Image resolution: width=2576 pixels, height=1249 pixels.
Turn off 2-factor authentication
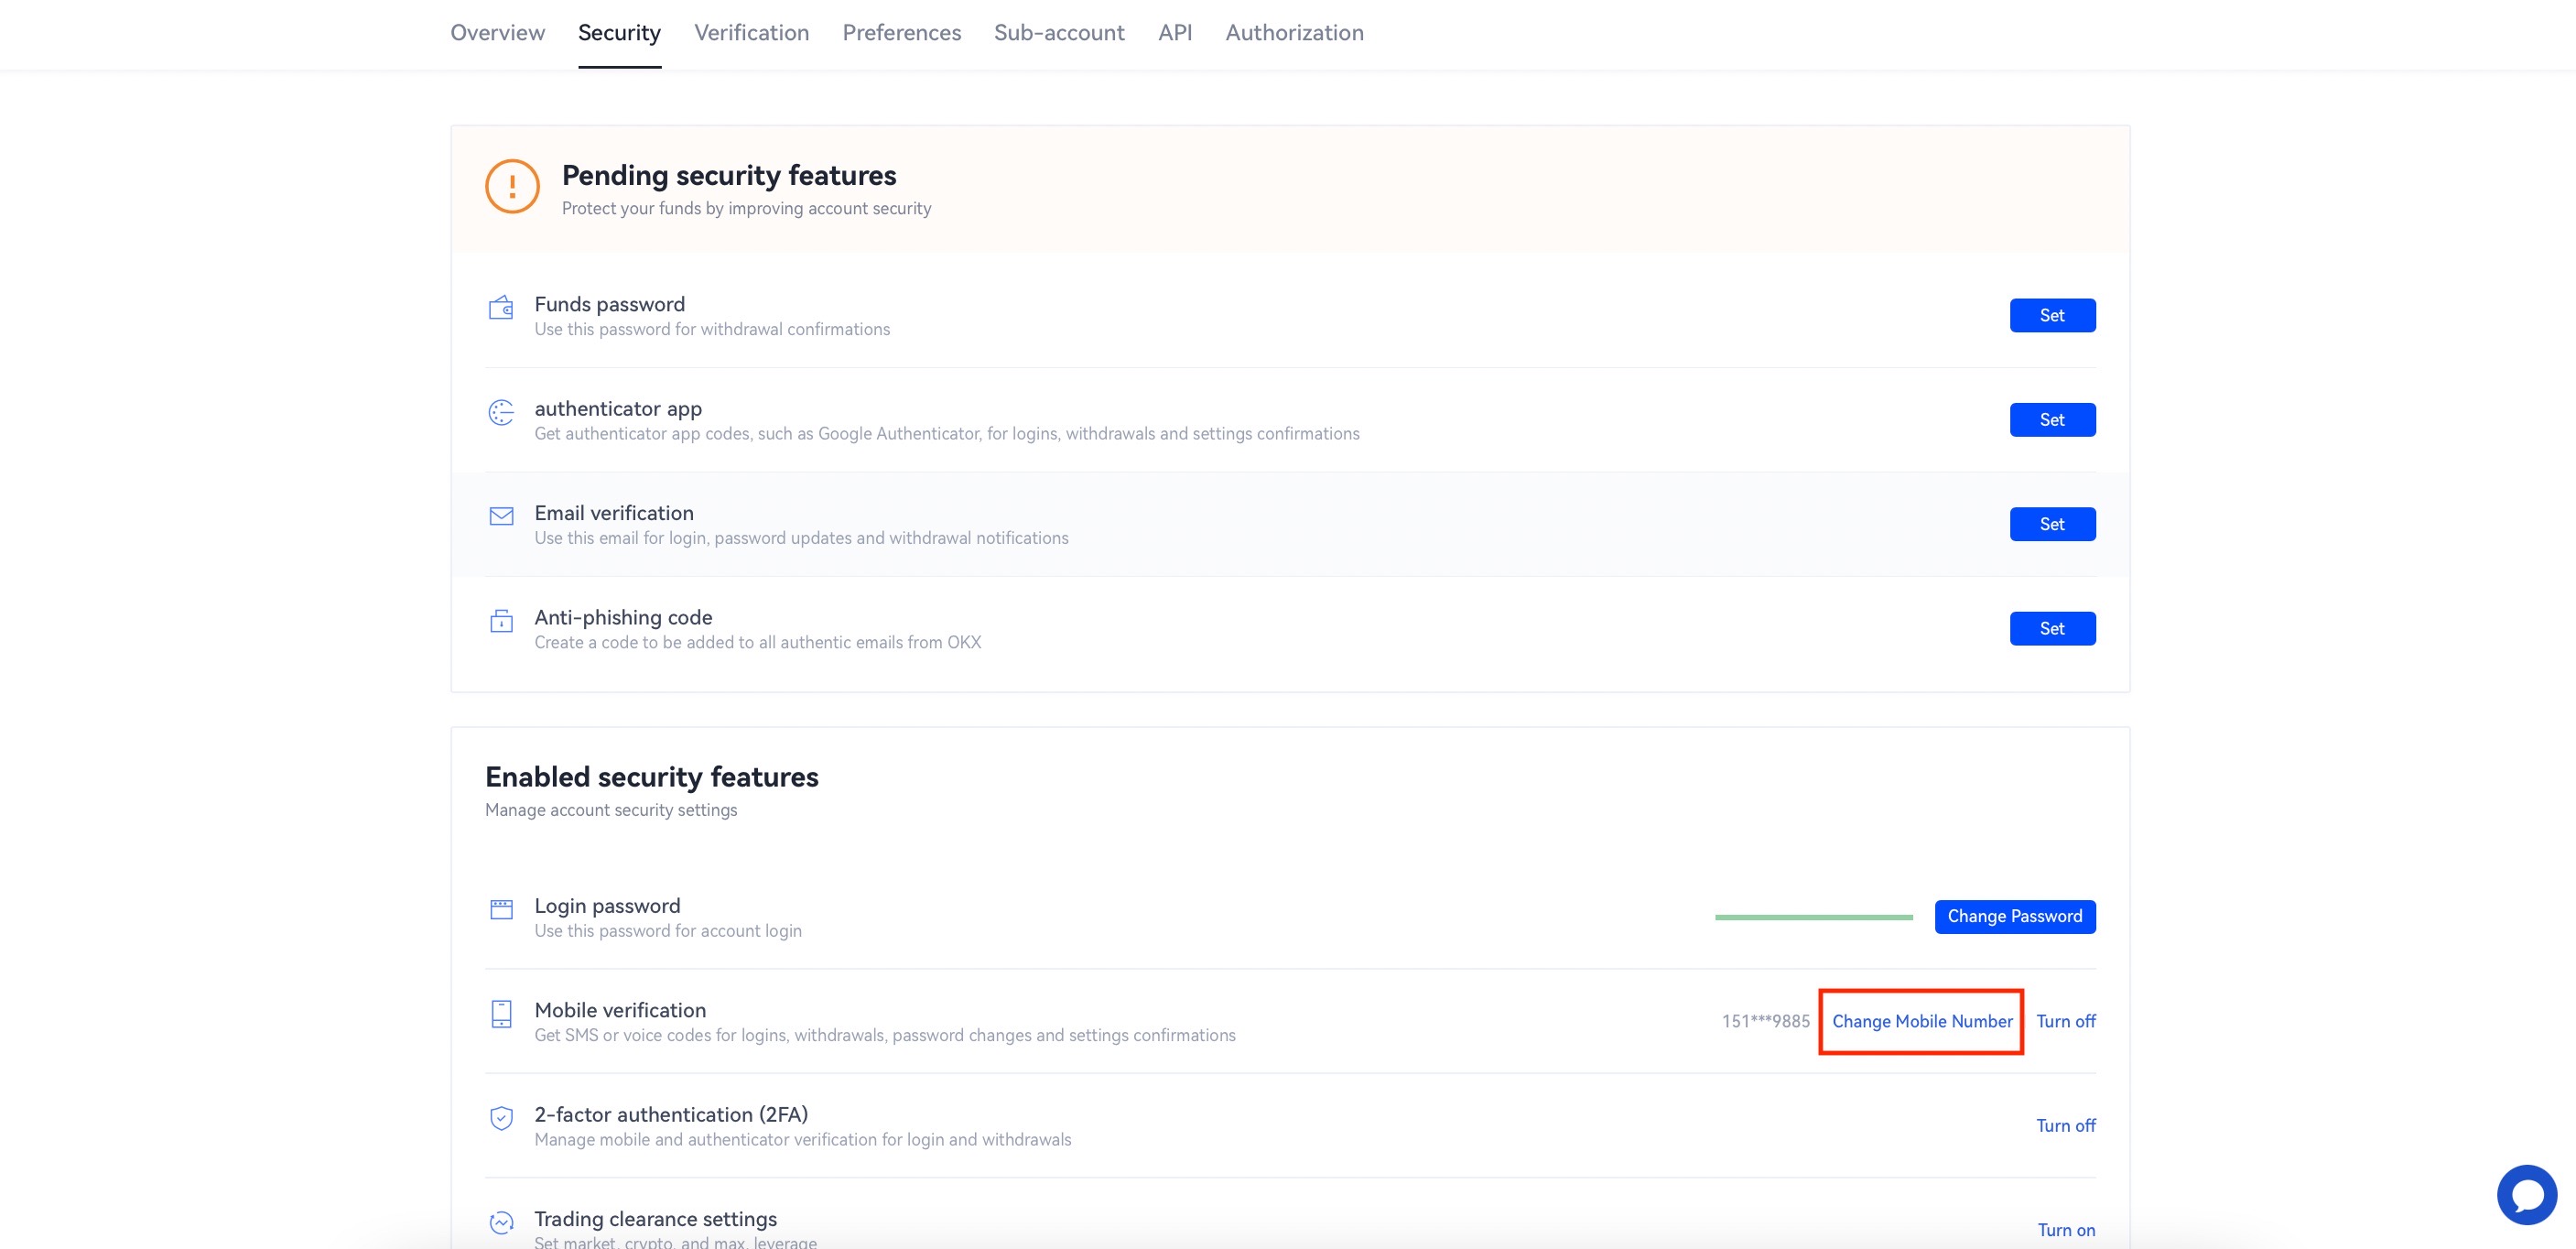(2065, 1126)
